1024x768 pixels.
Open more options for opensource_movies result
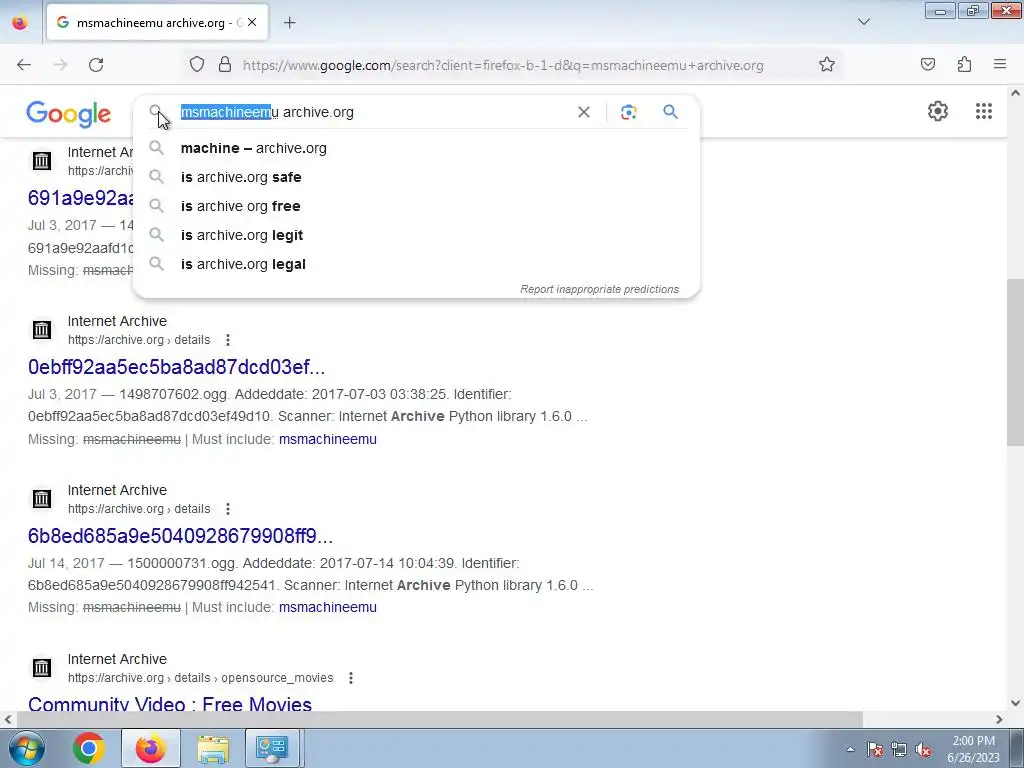[351, 678]
